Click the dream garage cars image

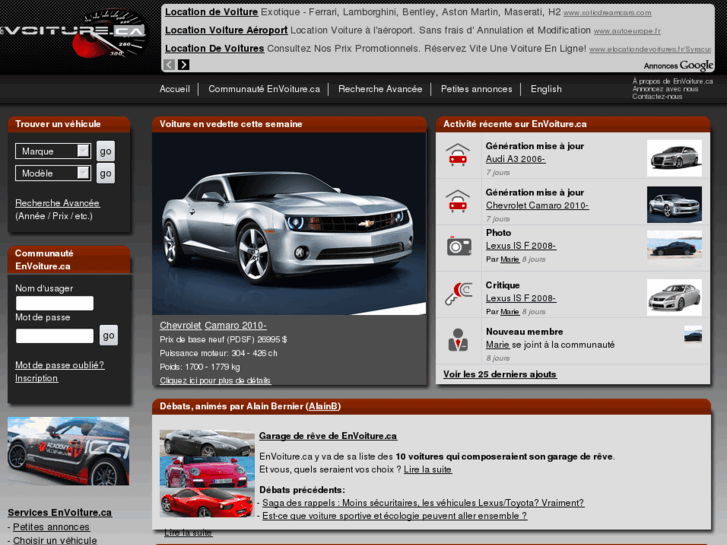coord(207,473)
